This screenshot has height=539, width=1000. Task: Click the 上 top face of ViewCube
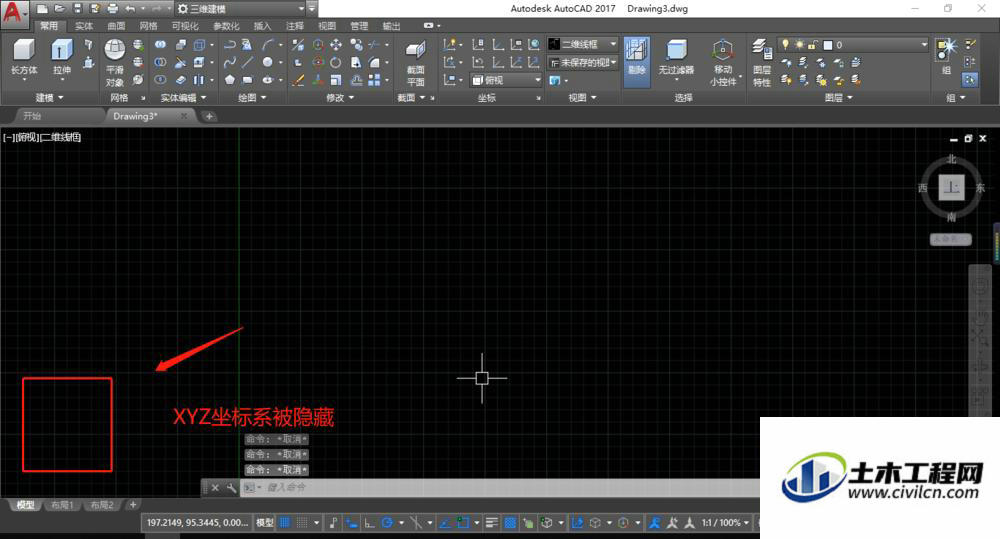click(951, 188)
